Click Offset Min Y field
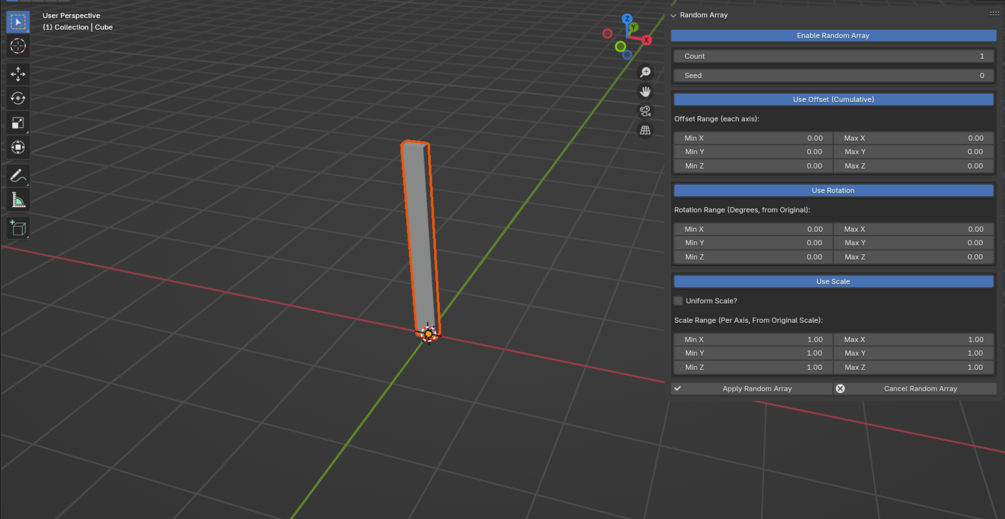 (752, 152)
